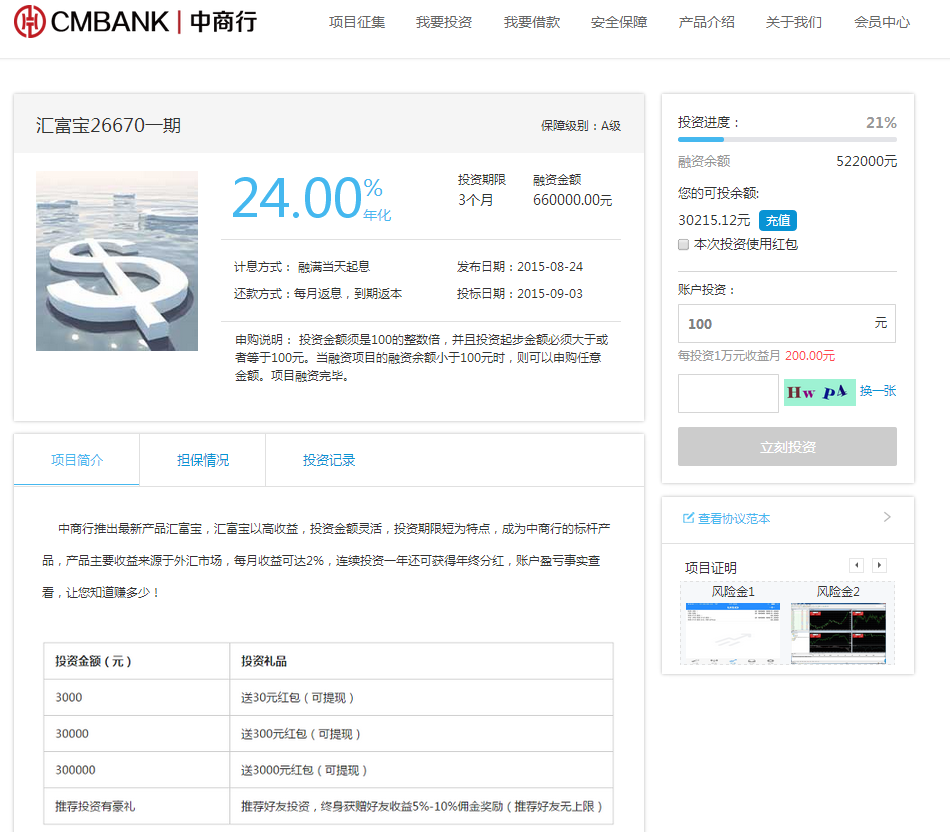Switch to the 投资记录 tab

coord(329,460)
